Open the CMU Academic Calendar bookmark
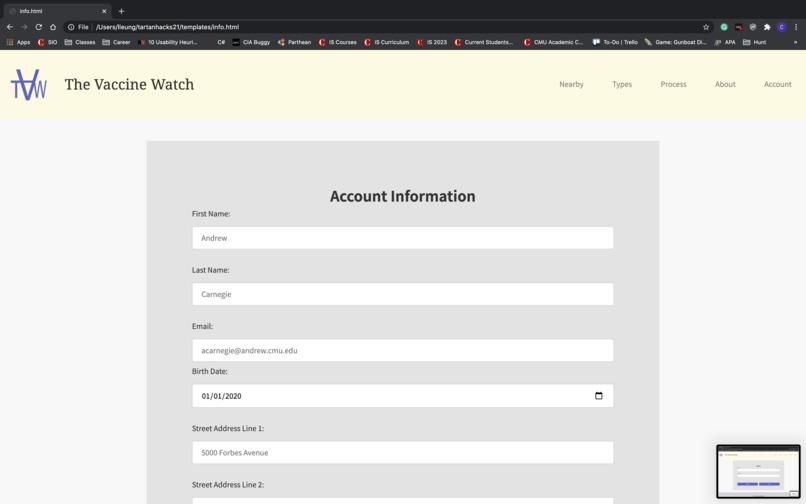The height and width of the screenshot is (504, 806). 553,42
